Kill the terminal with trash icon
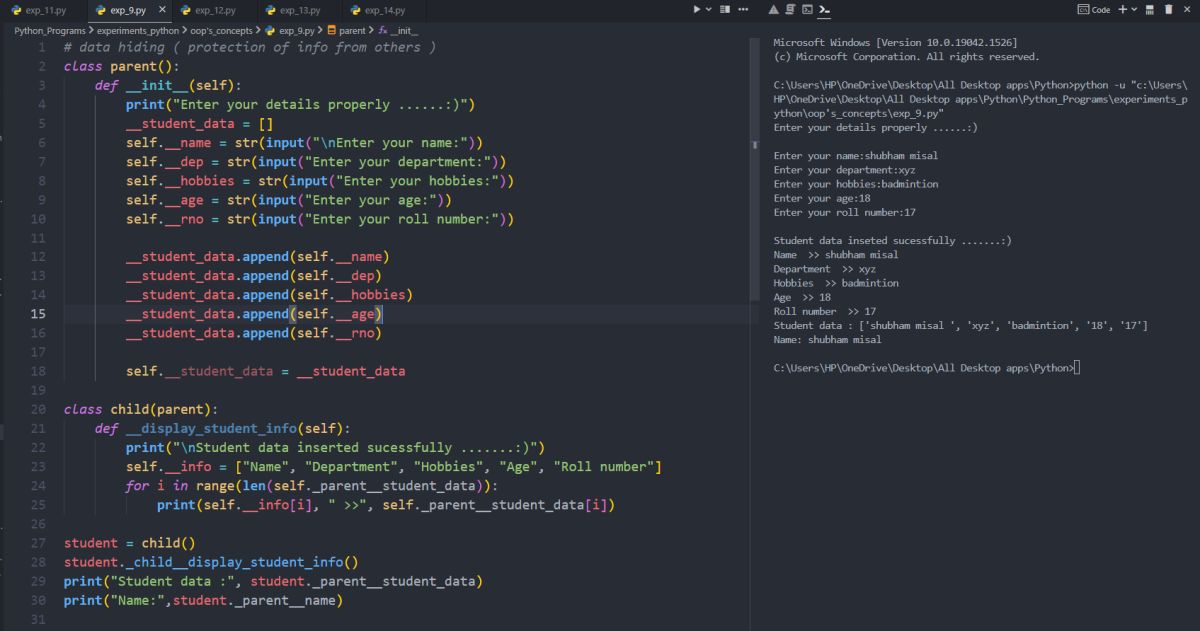The height and width of the screenshot is (631, 1200). [x=1168, y=9]
